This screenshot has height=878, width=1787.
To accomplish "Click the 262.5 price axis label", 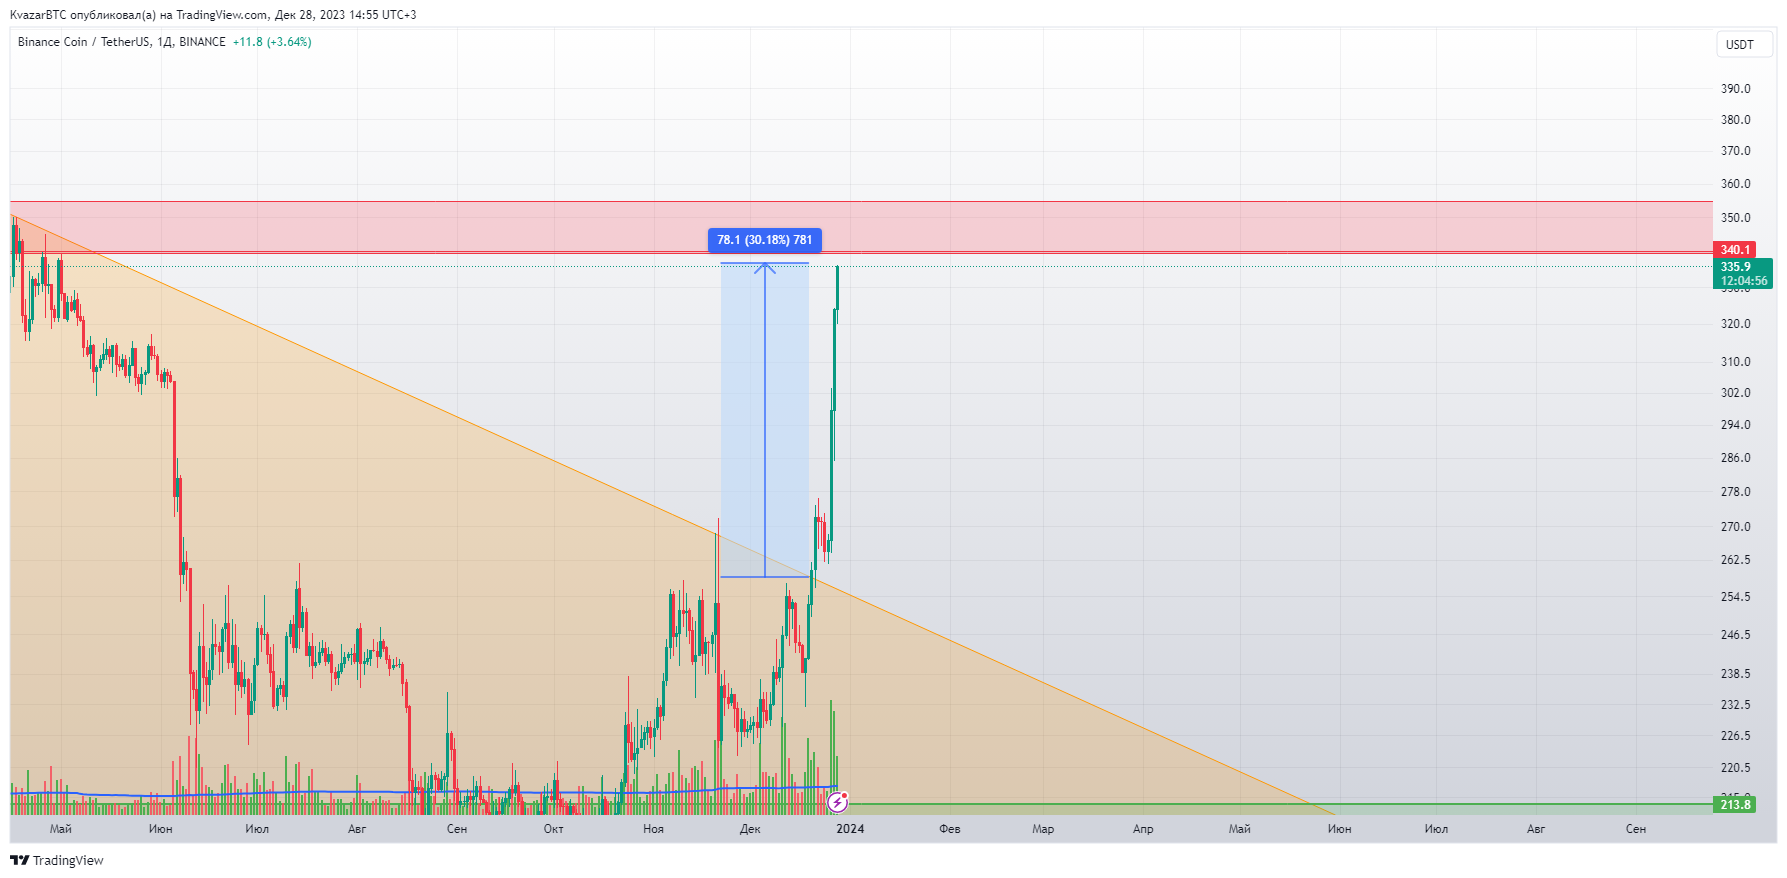I will 1736,560.
